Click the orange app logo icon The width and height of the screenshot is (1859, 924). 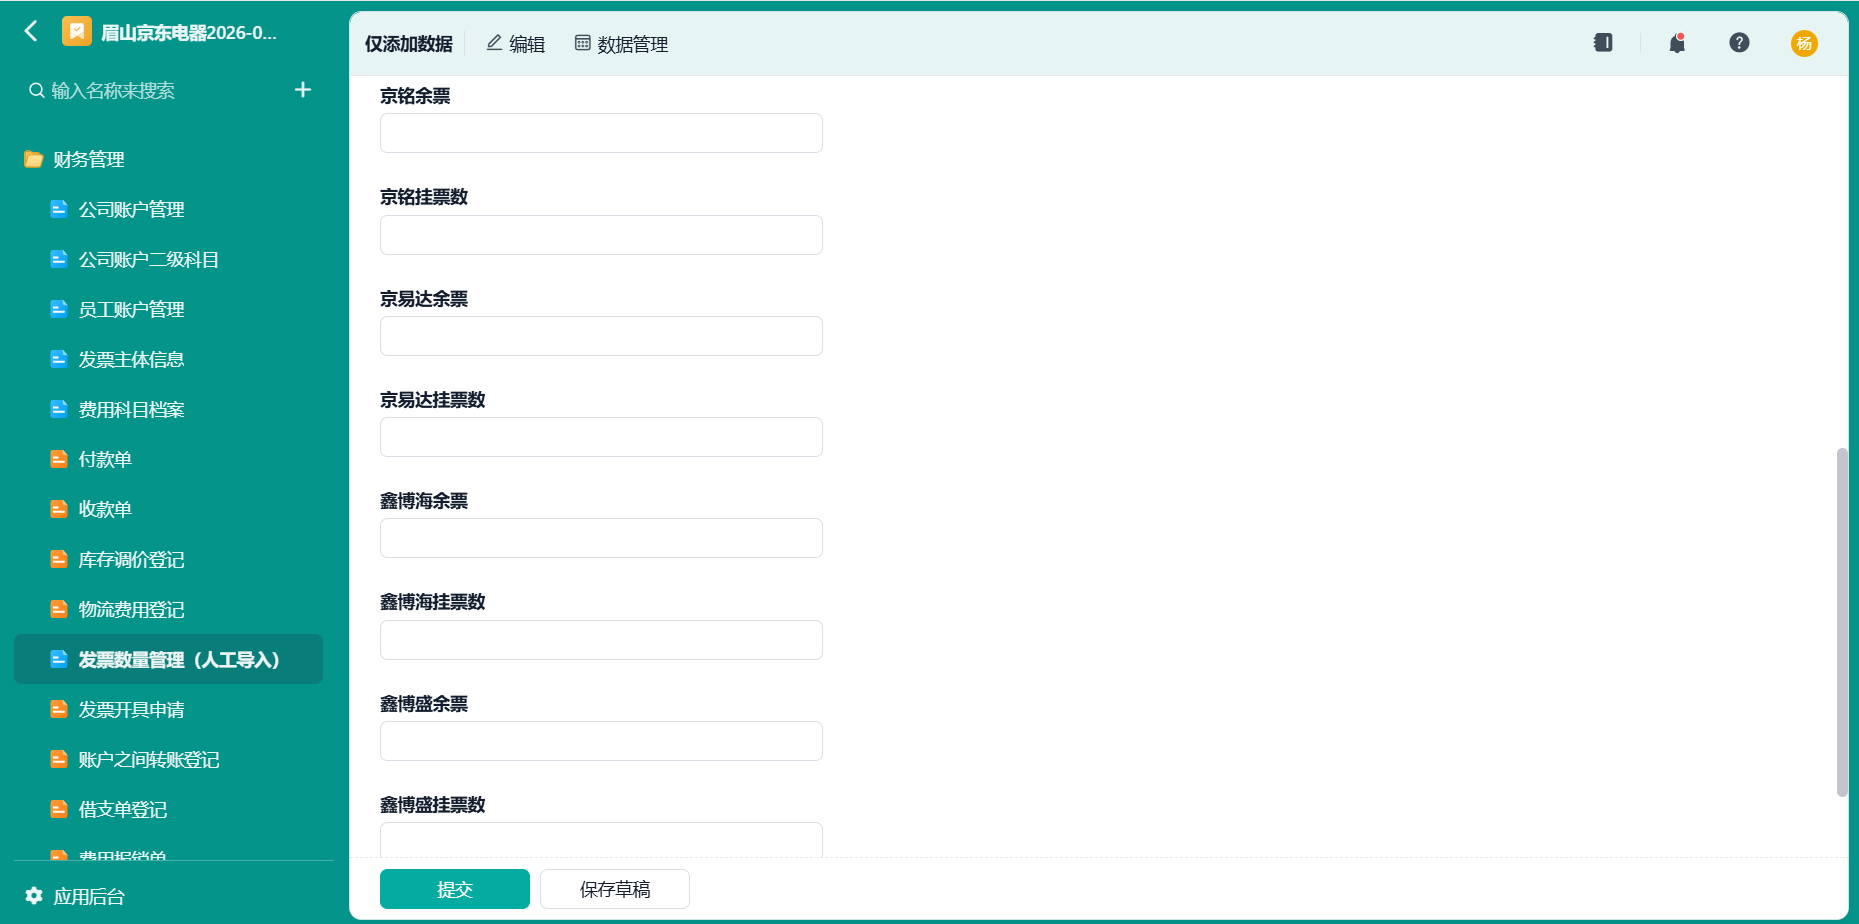point(77,32)
